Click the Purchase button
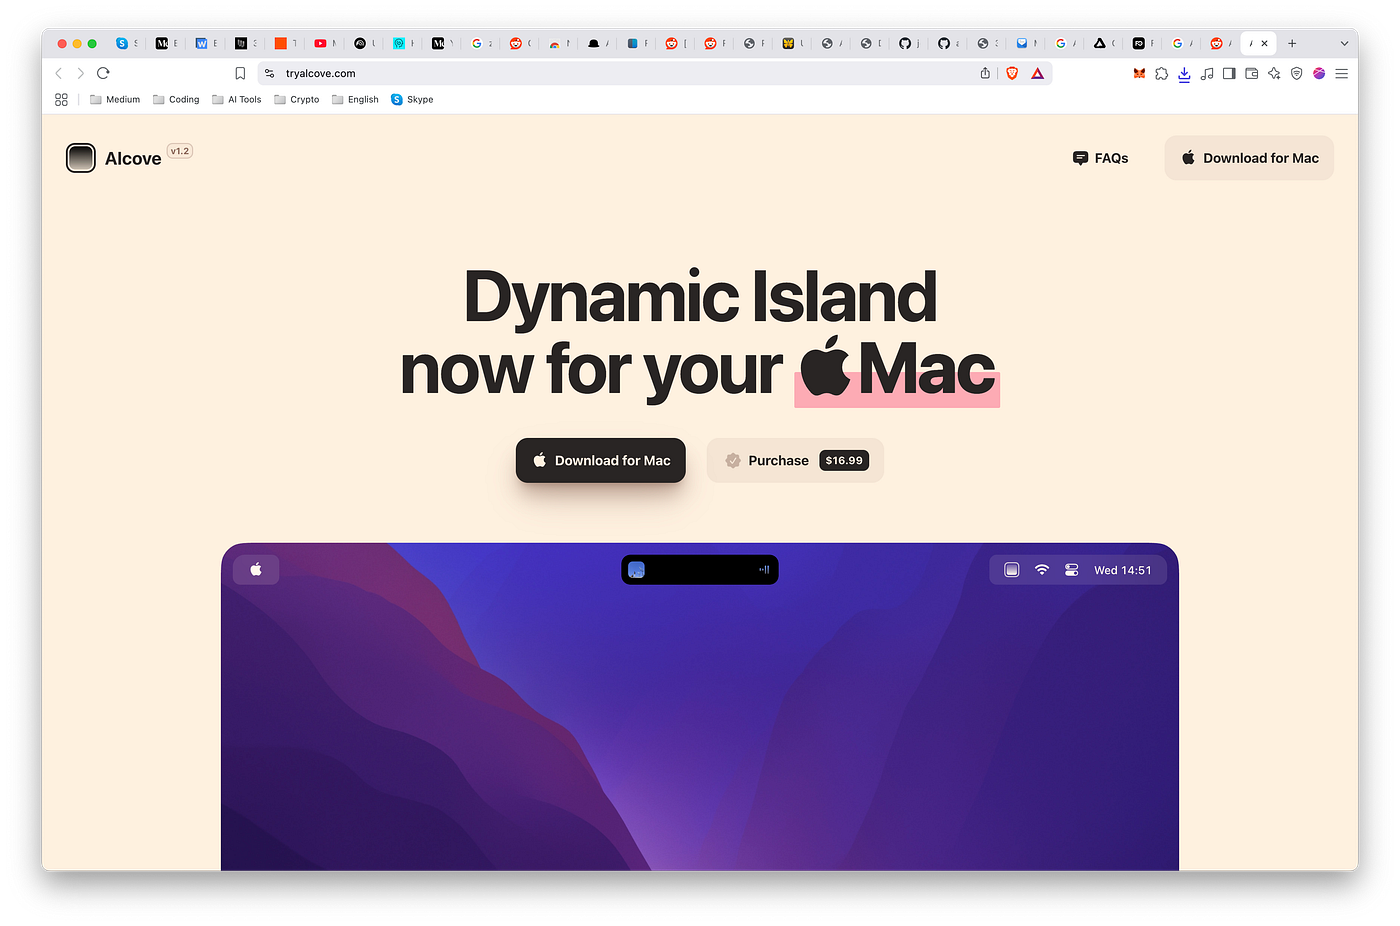Viewport: 1400px width, 926px height. pyautogui.click(x=795, y=460)
